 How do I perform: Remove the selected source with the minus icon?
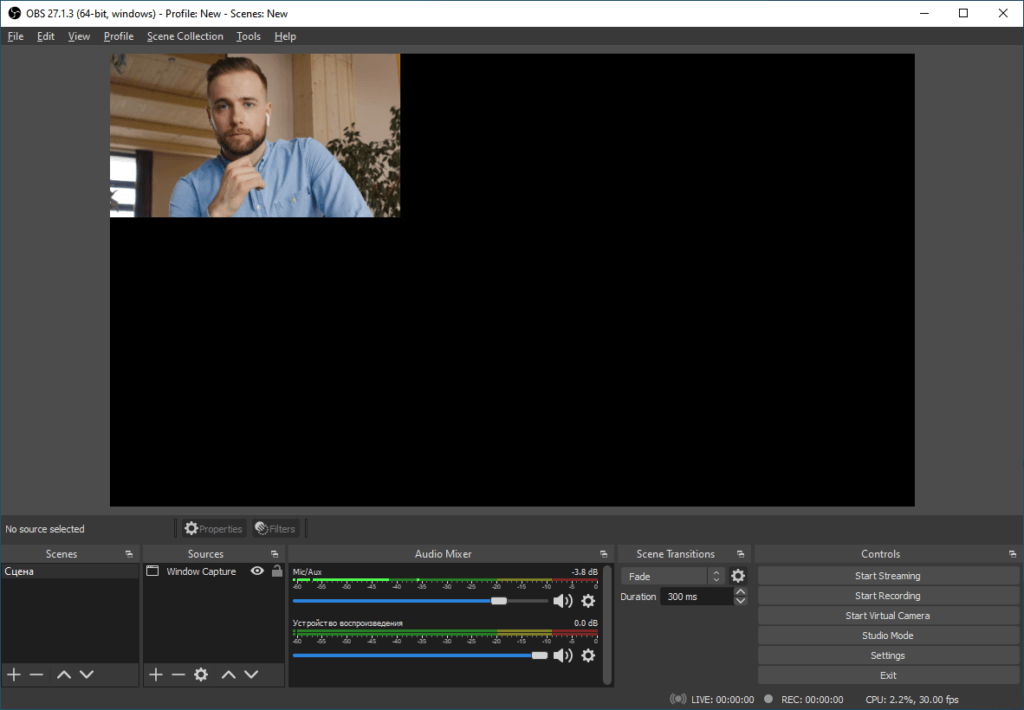click(x=178, y=674)
